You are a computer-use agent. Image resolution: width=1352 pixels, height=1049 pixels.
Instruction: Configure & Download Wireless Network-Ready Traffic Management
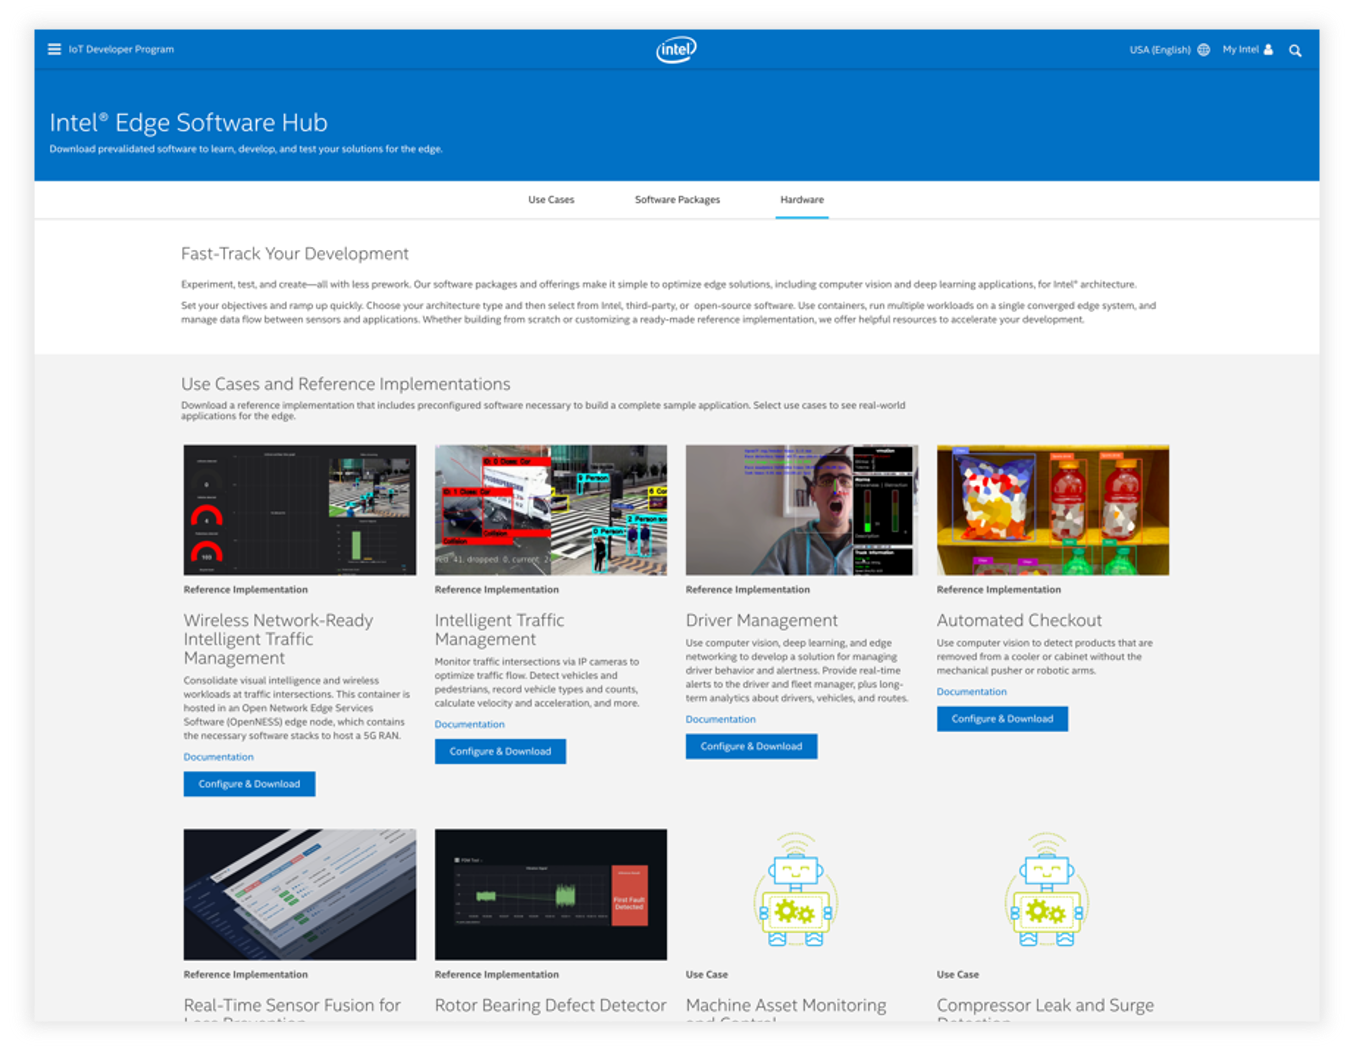click(249, 784)
